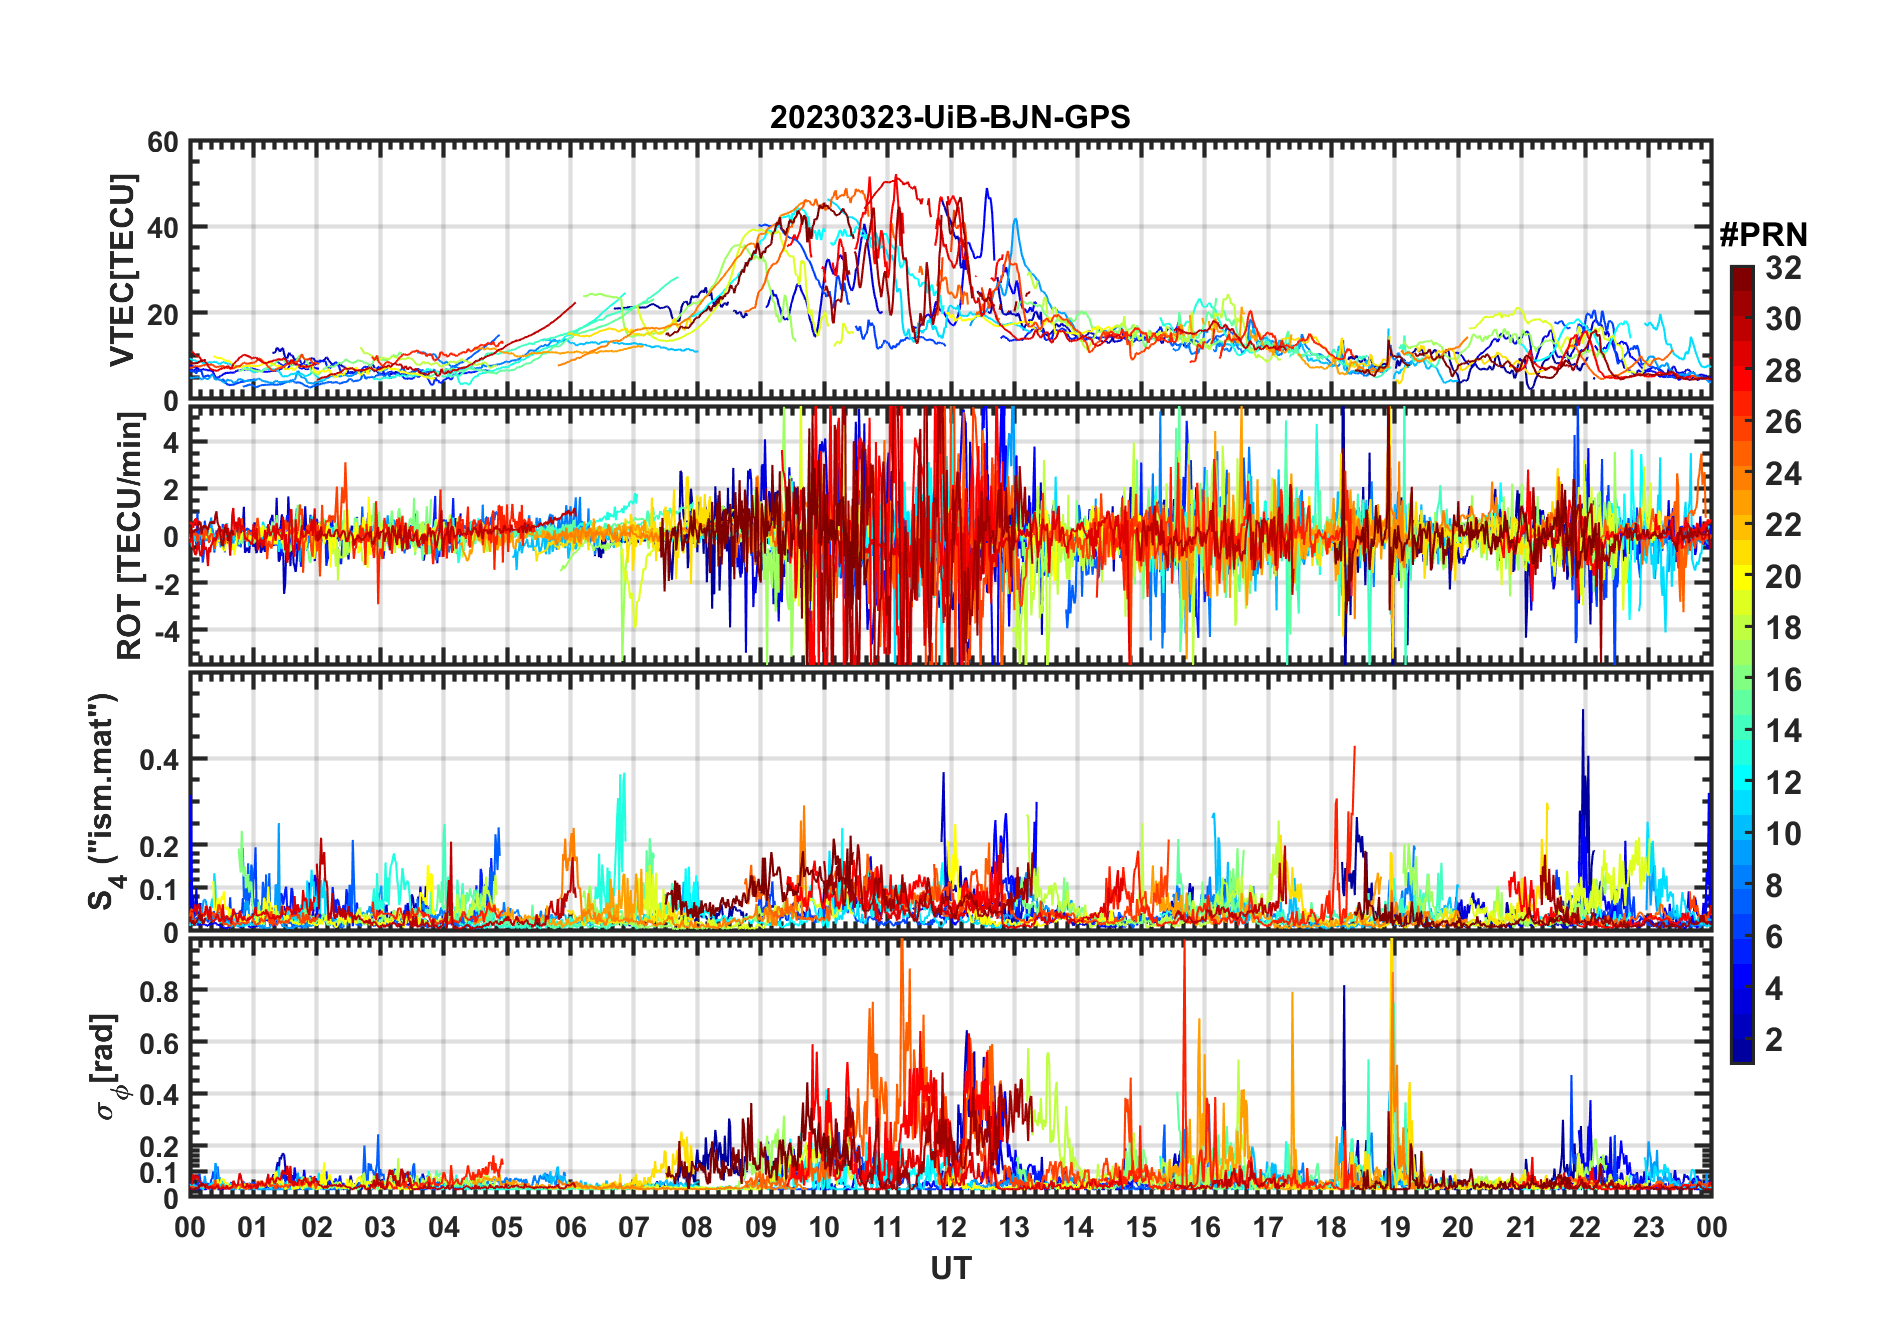Screen dimensions: 1902x1330
Task: Click the σφ[rad] y-axis label
Action: (107, 1067)
